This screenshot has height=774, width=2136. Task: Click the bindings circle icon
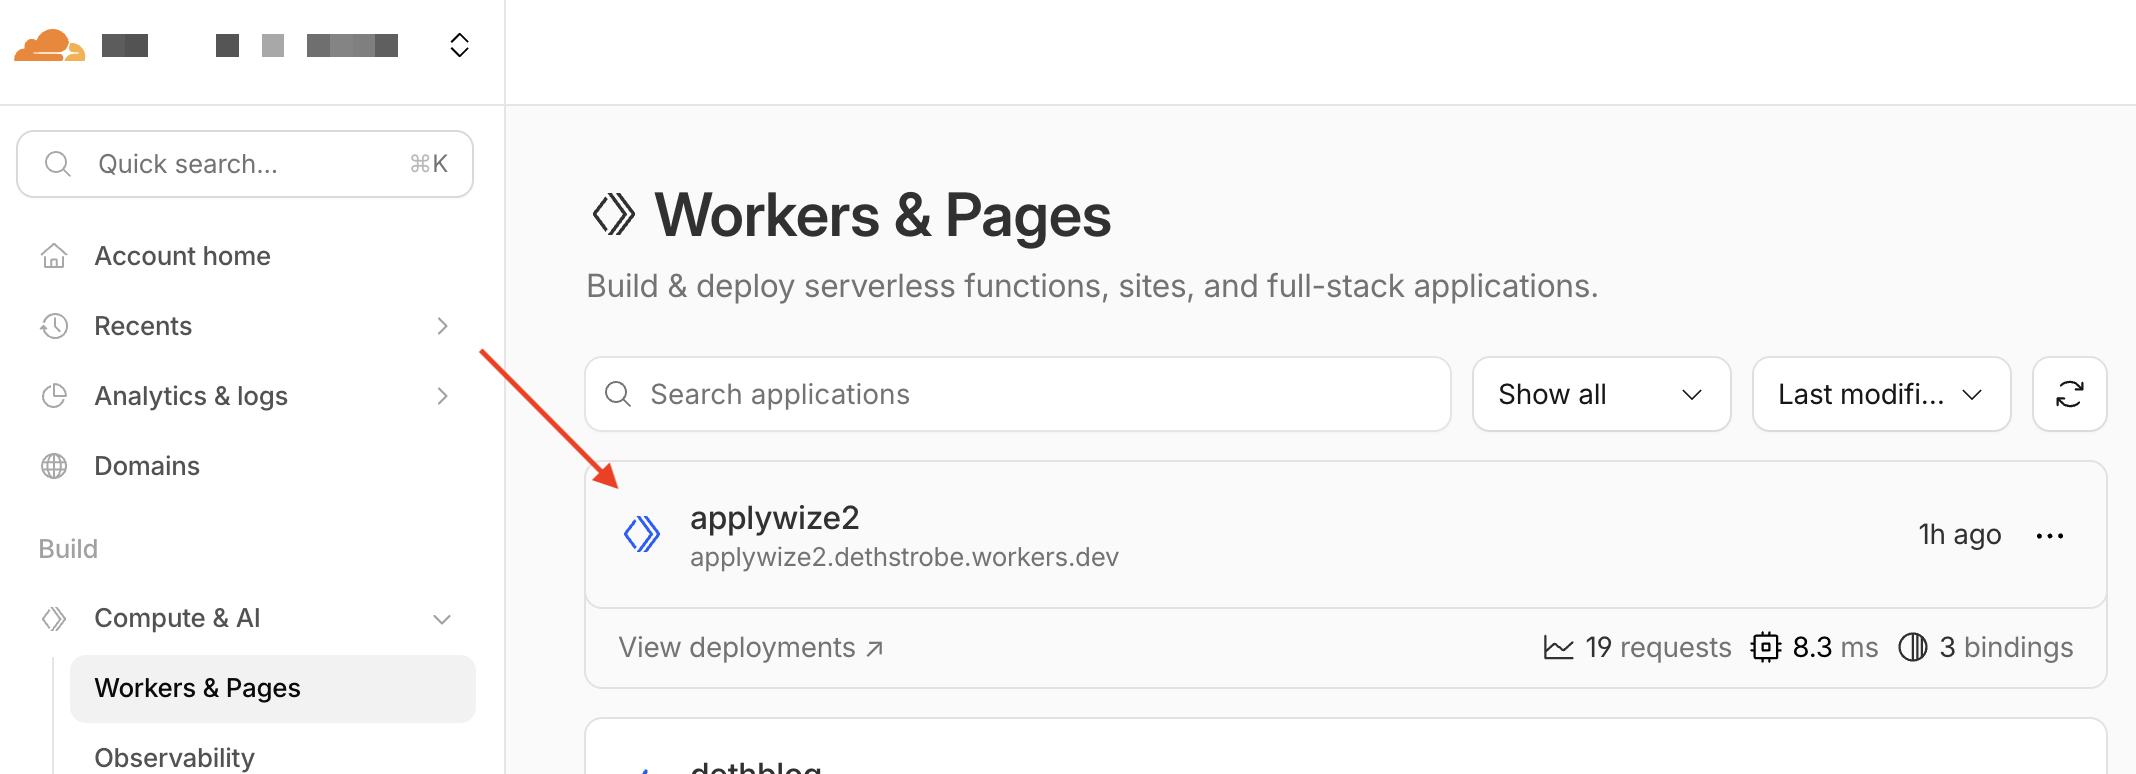pyautogui.click(x=1913, y=647)
